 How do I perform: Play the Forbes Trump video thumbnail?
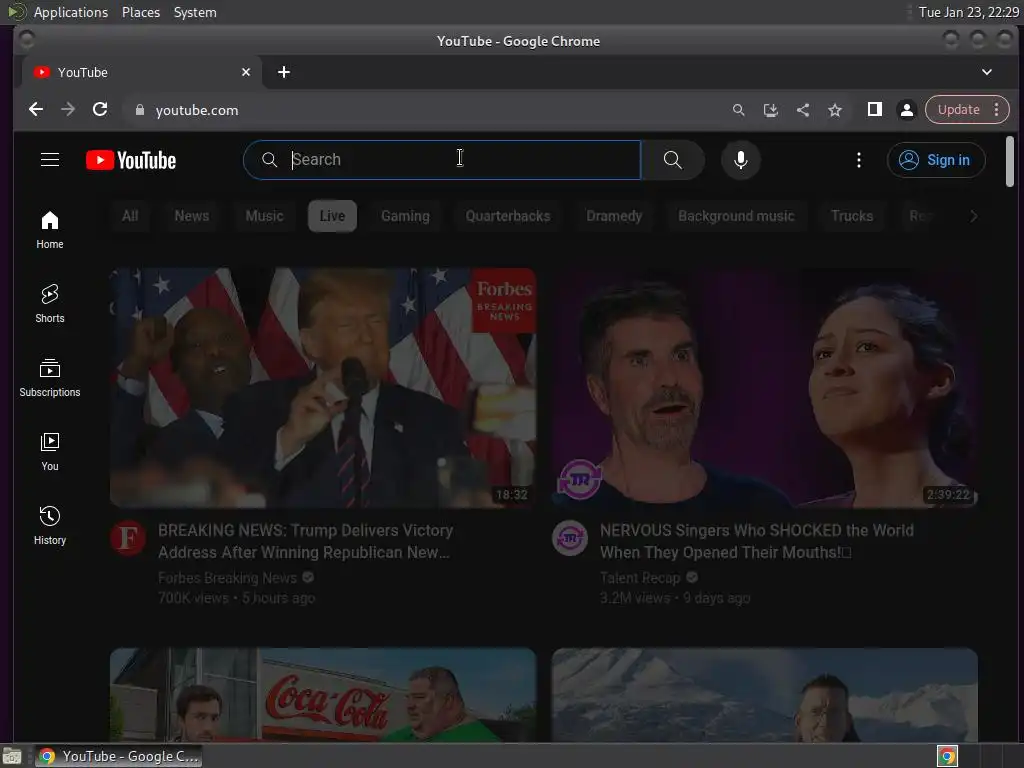click(x=323, y=388)
